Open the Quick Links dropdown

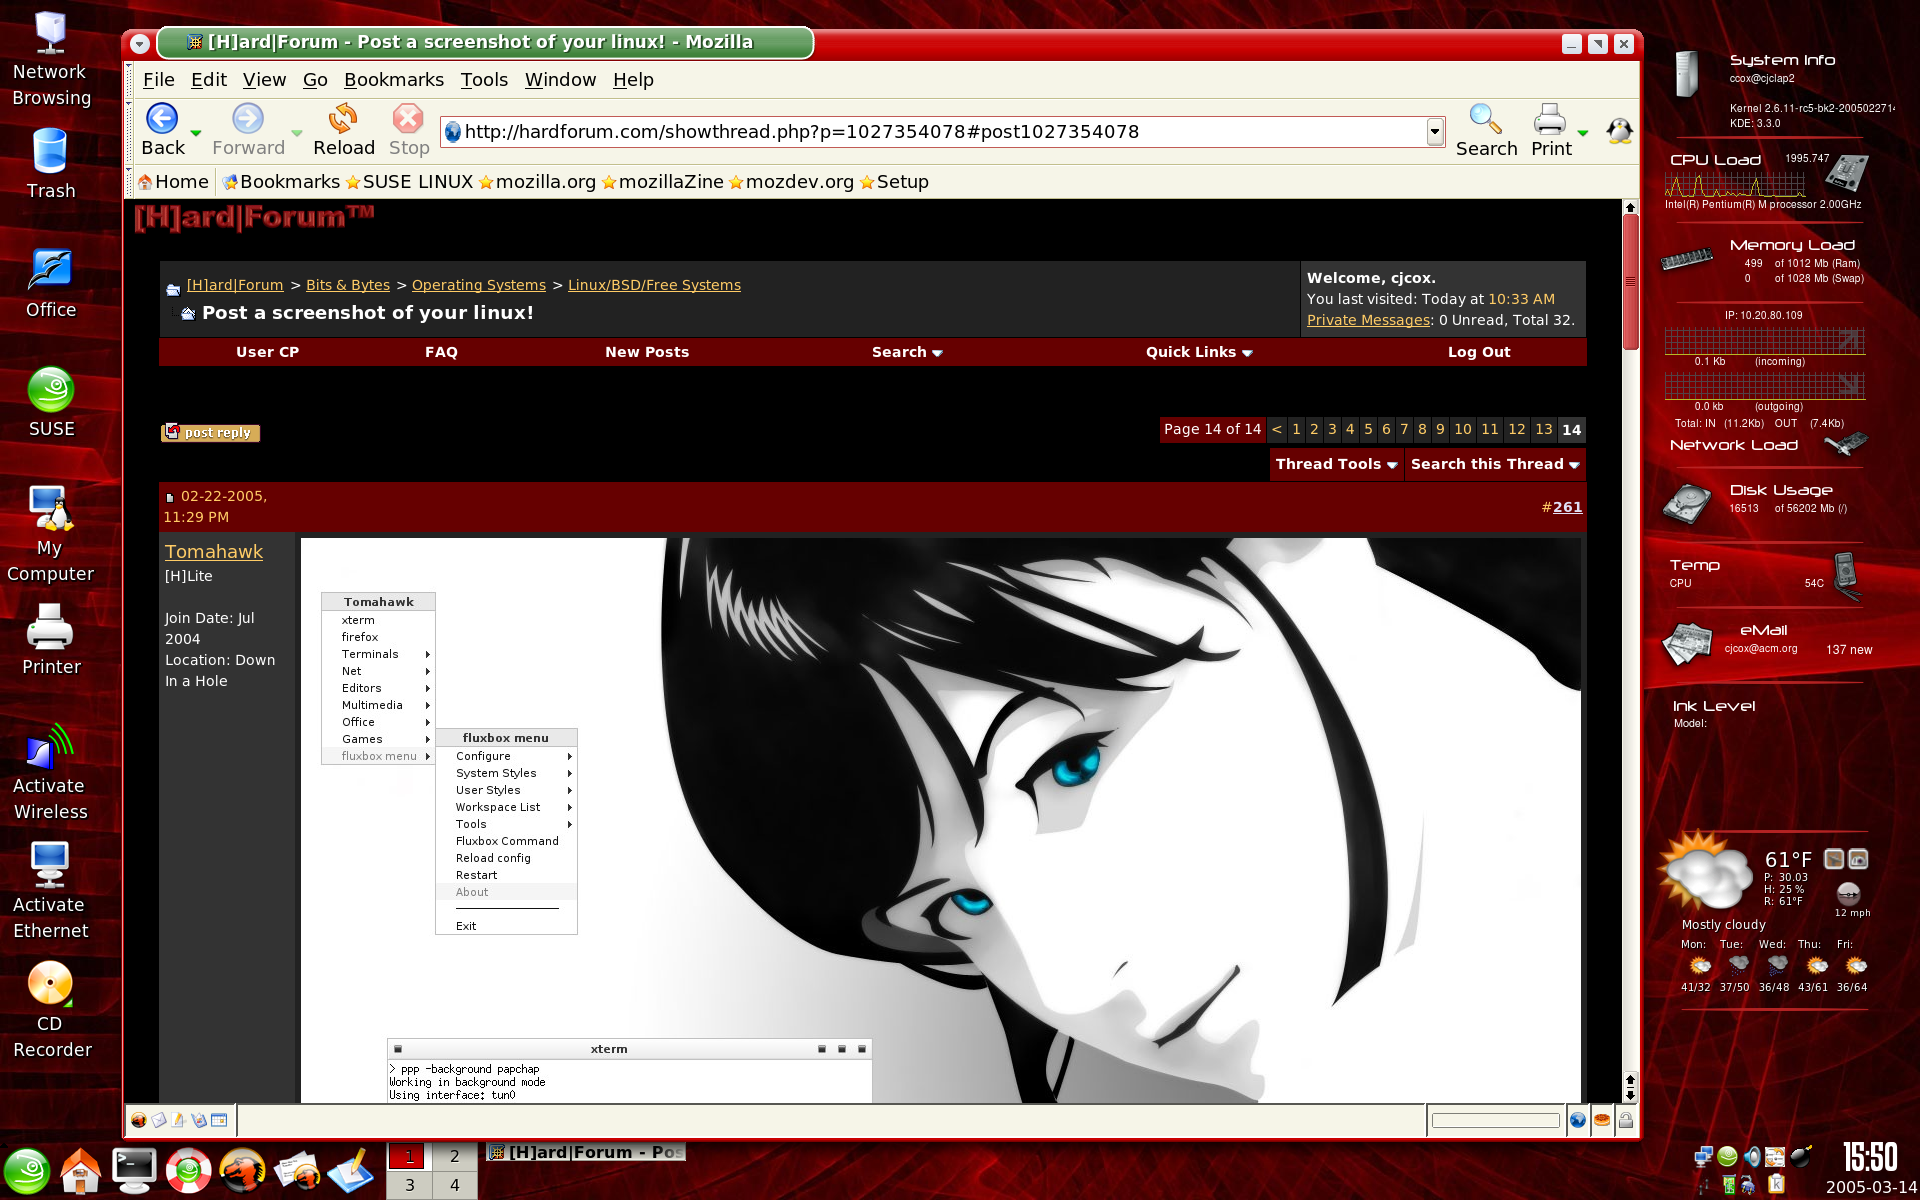point(1199,352)
